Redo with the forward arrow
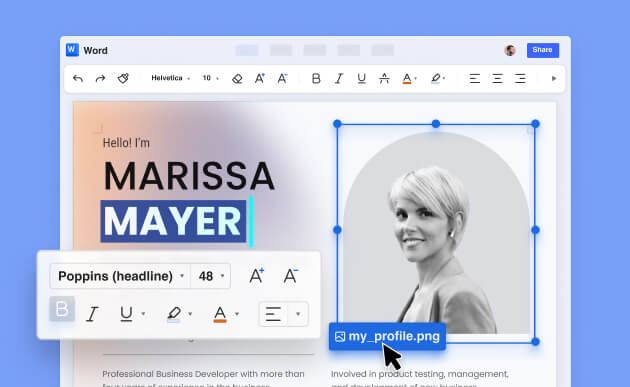 (x=100, y=78)
